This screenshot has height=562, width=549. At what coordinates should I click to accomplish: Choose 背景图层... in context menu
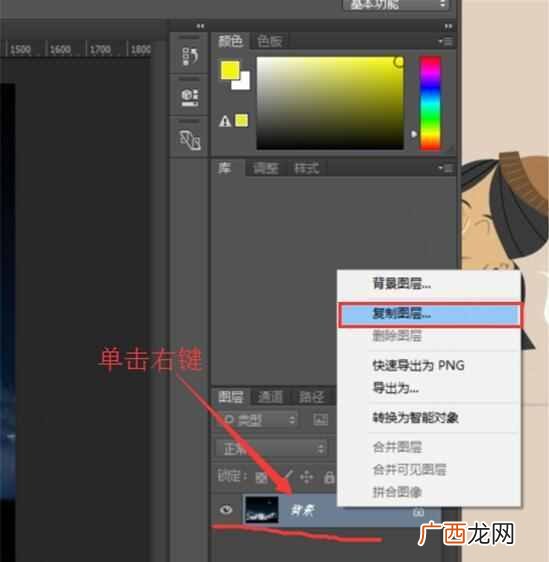pyautogui.click(x=429, y=284)
